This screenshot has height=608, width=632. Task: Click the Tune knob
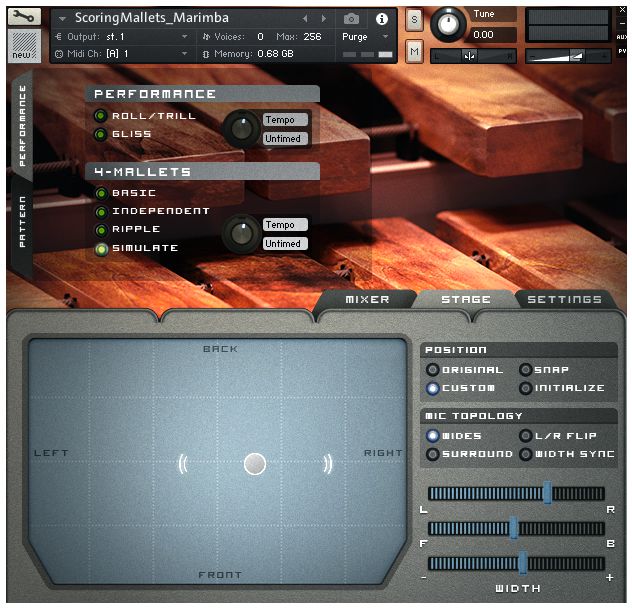tap(448, 24)
